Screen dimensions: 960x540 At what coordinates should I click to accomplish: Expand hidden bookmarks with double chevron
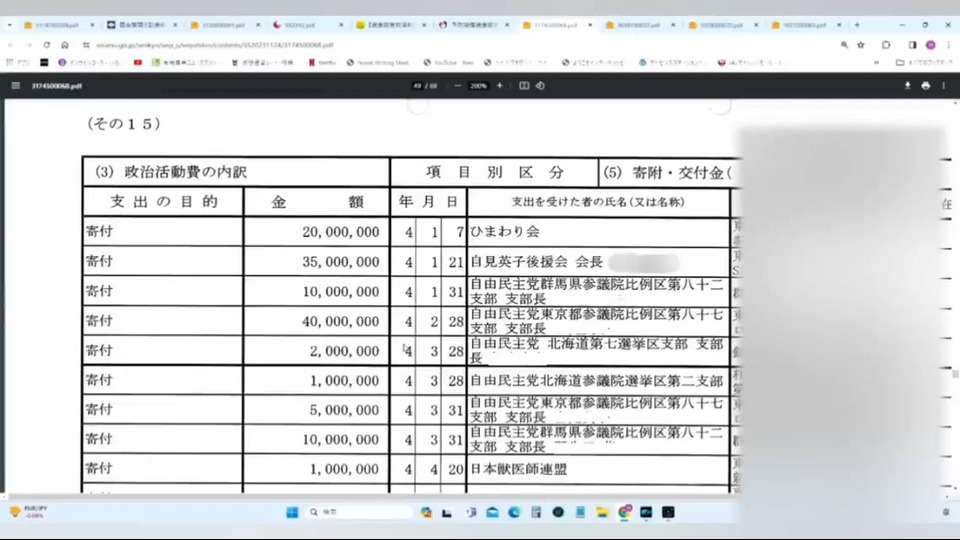(x=876, y=62)
